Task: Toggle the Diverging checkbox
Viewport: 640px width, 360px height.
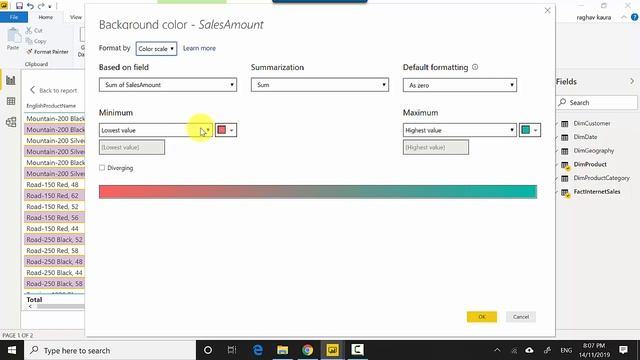Action: coord(102,168)
